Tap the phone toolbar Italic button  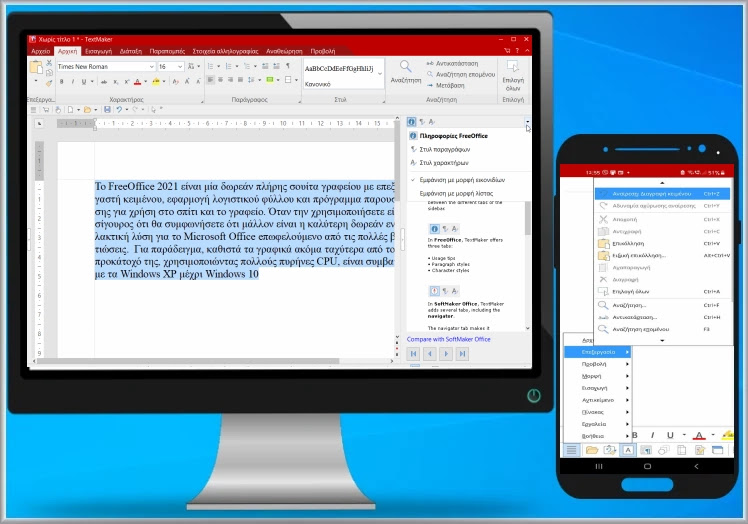coord(652,435)
